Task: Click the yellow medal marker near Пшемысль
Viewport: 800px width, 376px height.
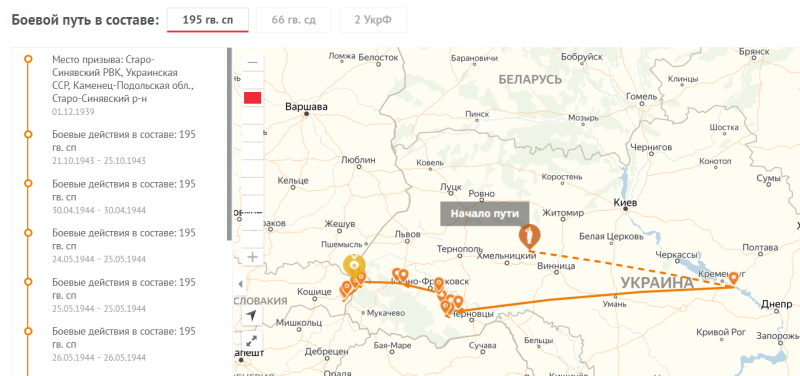Action: pos(354,265)
